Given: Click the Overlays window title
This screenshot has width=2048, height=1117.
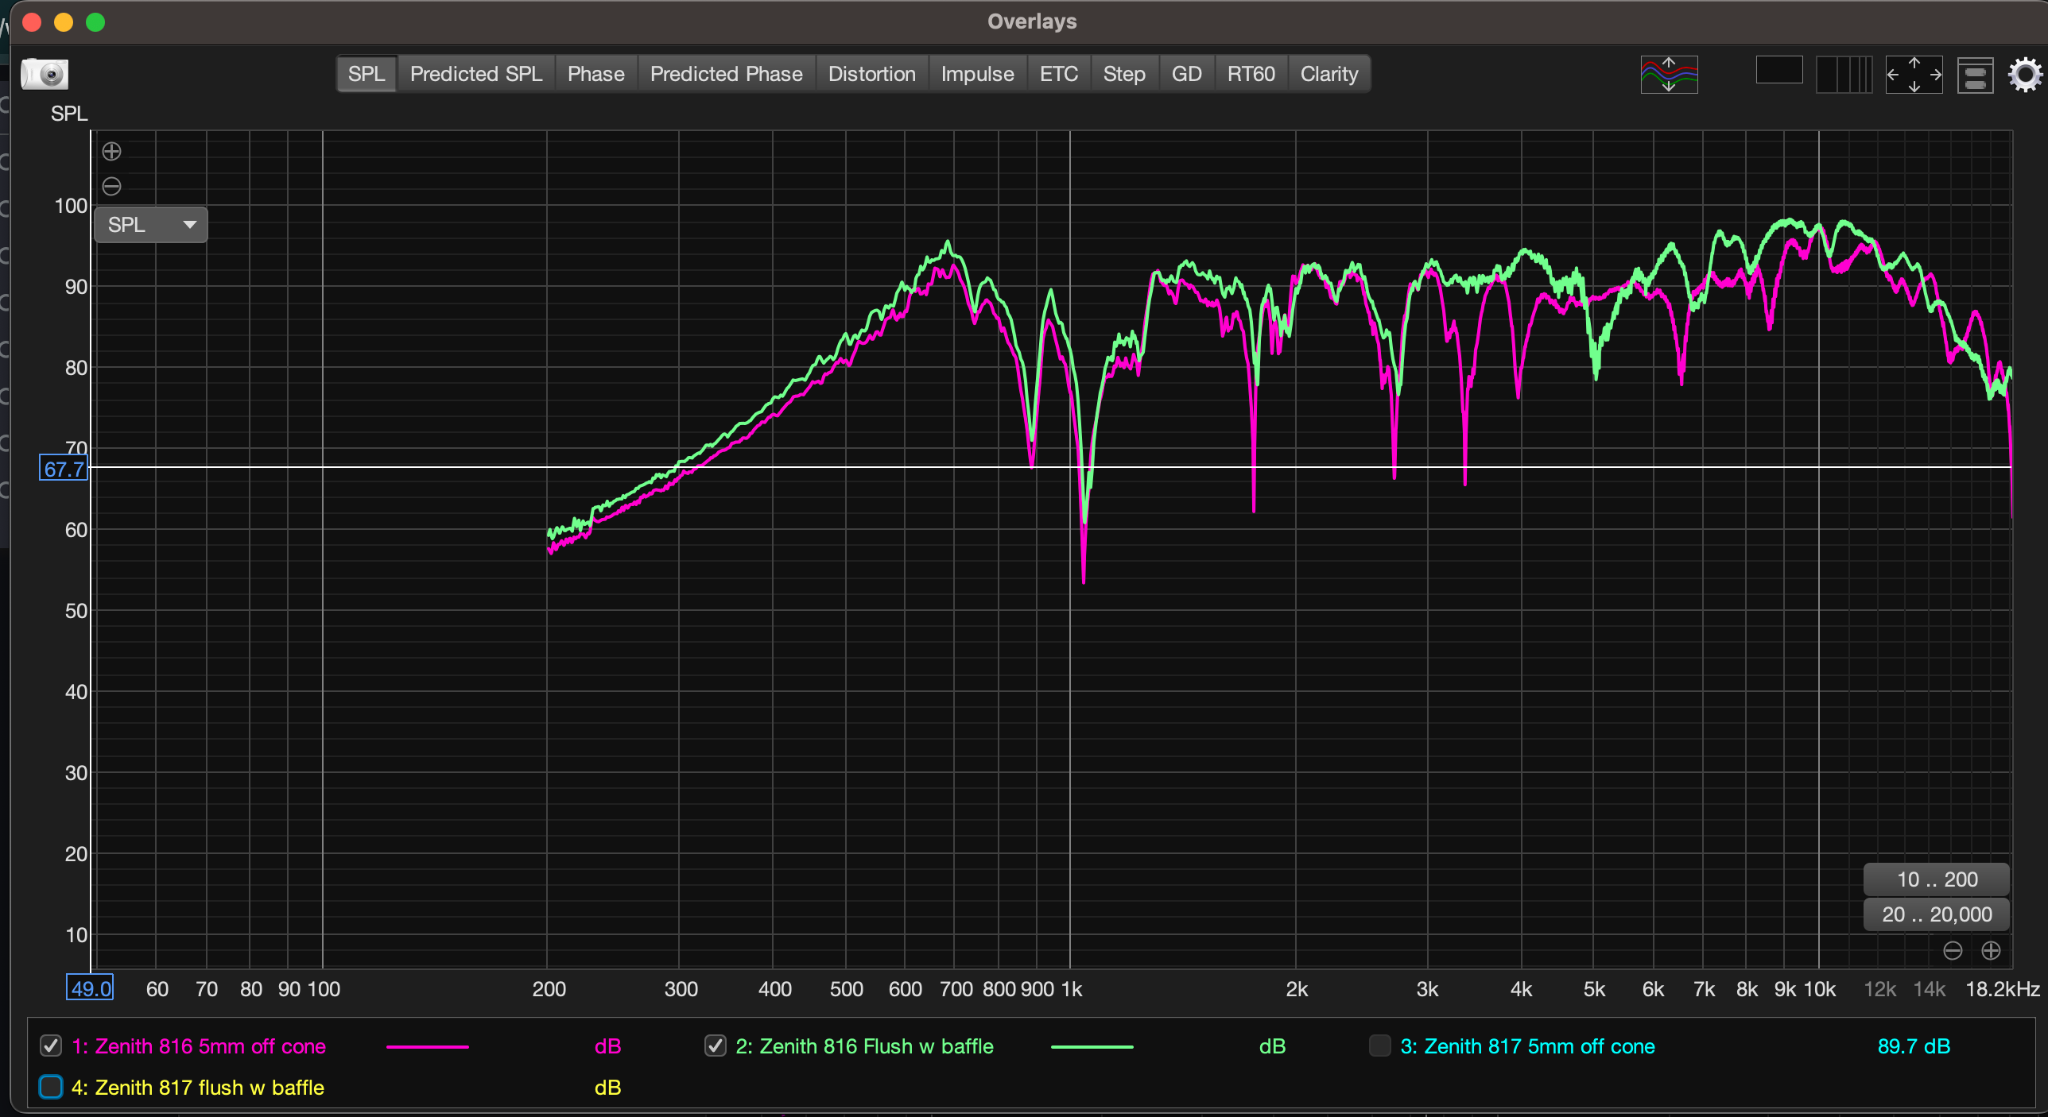Looking at the screenshot, I should (1032, 21).
